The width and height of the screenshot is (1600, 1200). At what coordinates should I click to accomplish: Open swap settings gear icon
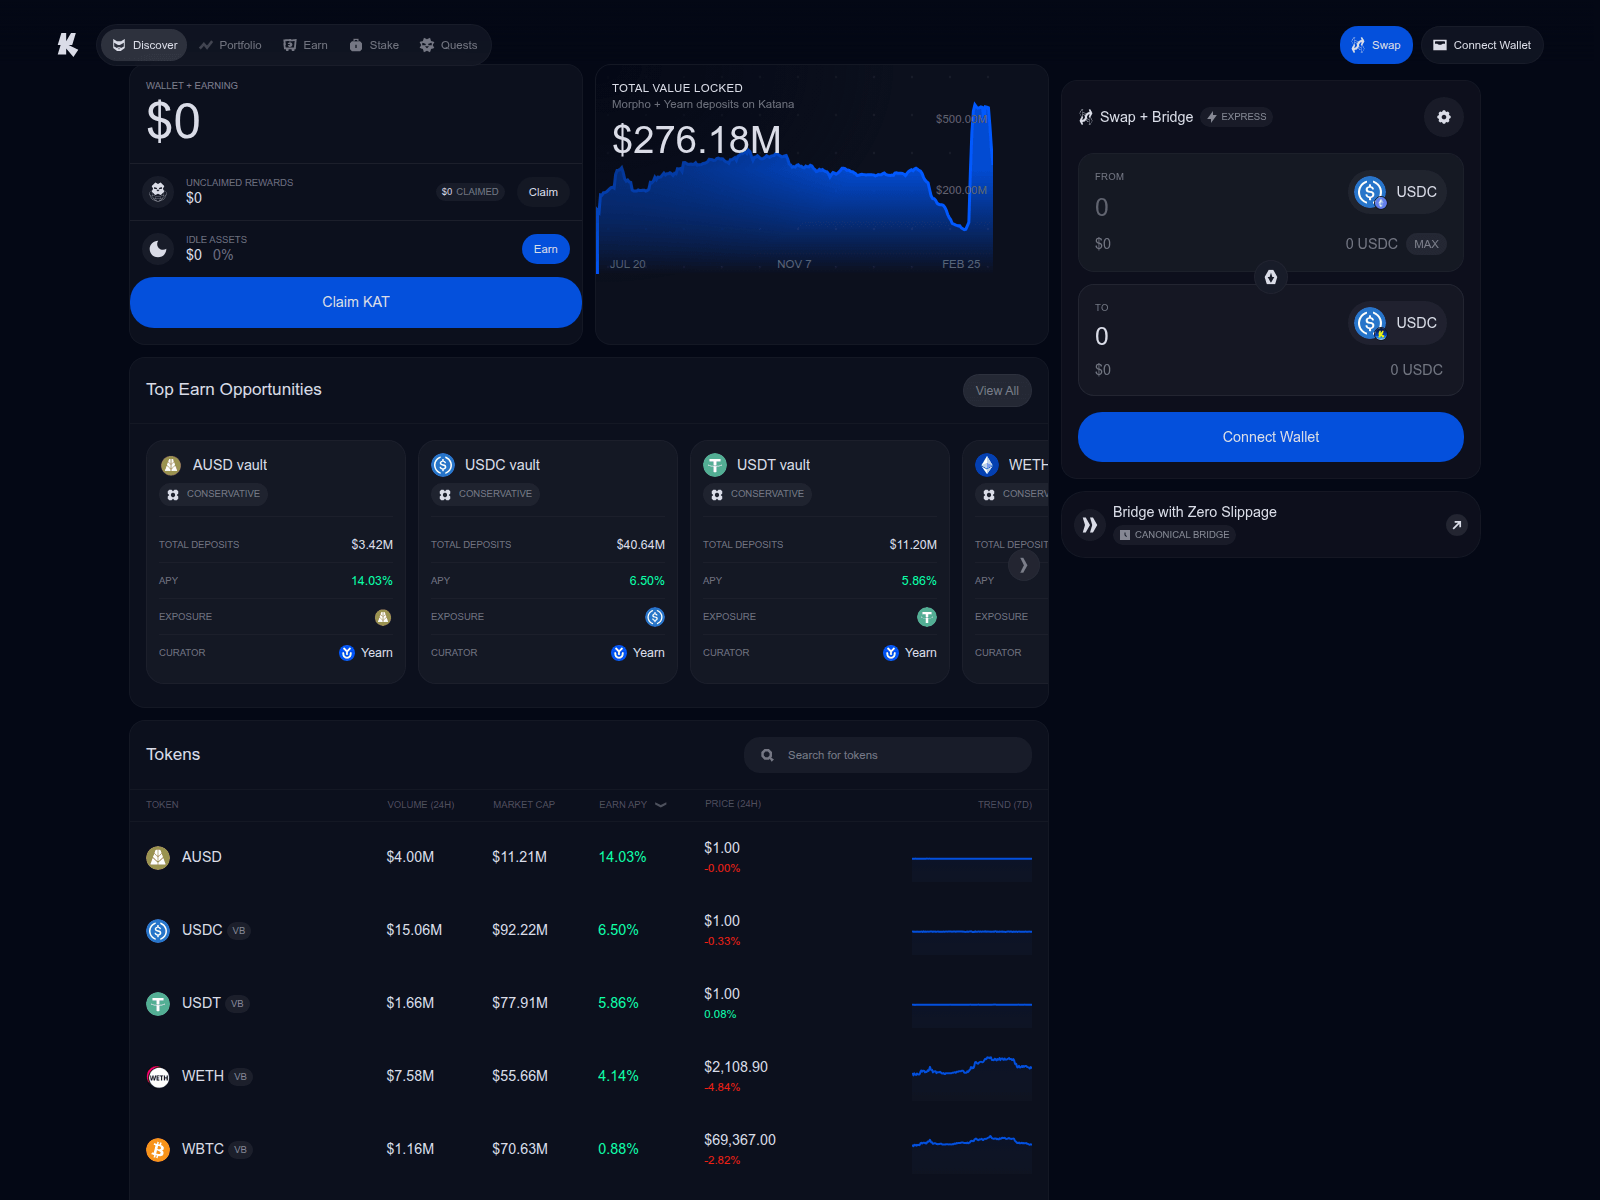[1443, 117]
